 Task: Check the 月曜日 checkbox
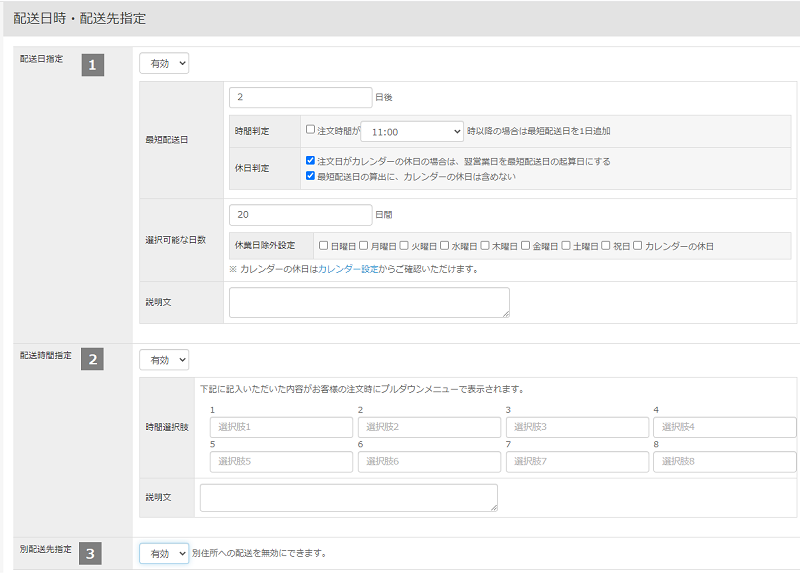point(364,246)
